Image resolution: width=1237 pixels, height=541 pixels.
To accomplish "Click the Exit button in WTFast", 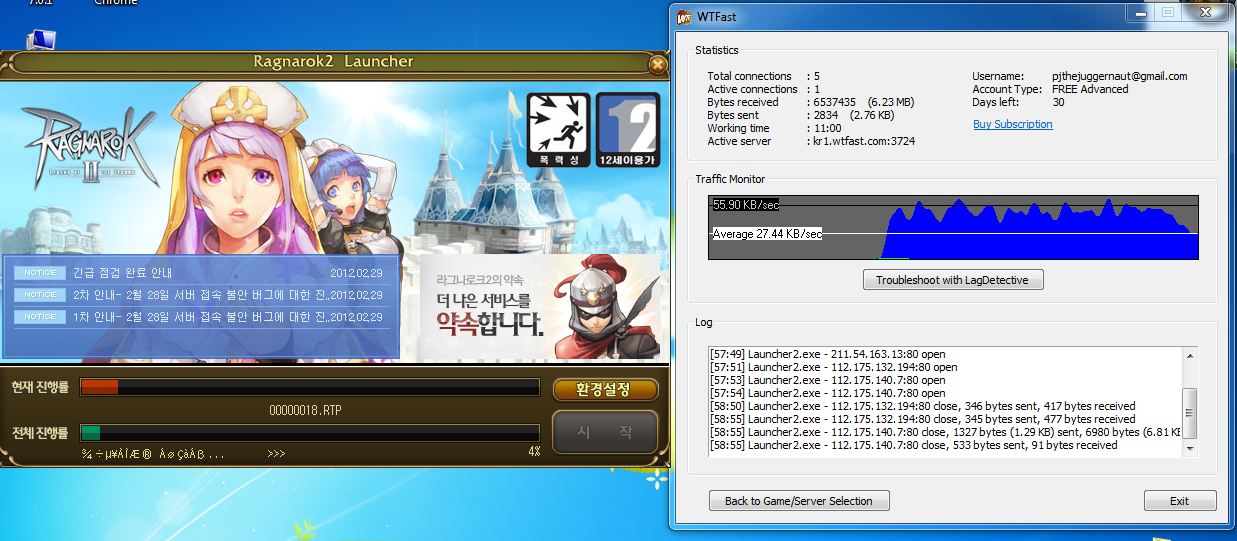I will pyautogui.click(x=1180, y=501).
